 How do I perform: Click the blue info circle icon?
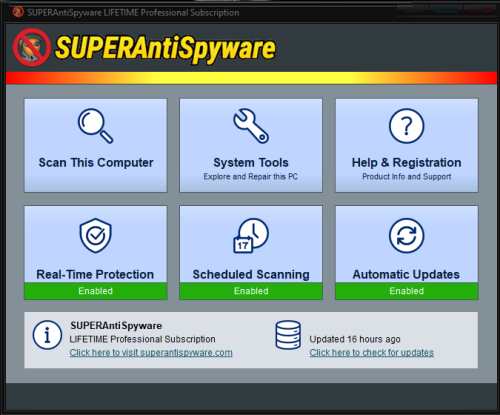point(47,335)
